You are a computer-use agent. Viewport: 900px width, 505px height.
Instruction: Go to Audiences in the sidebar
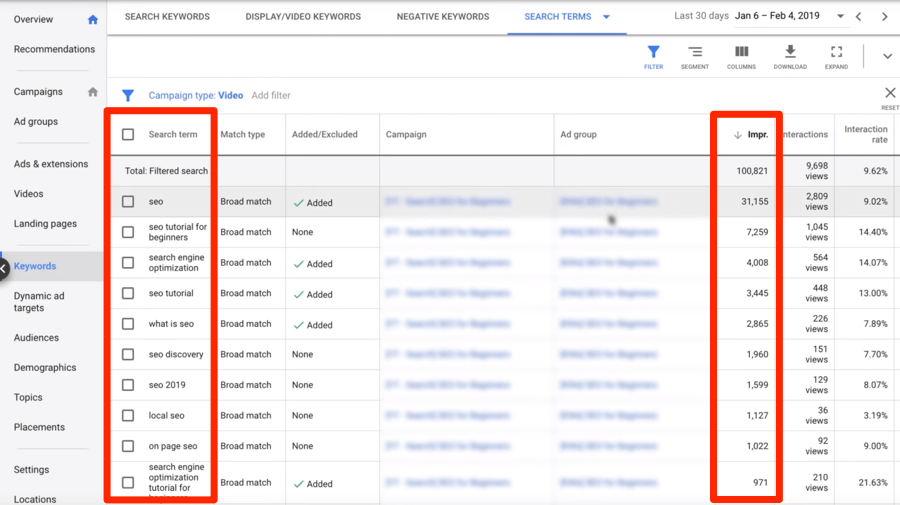point(36,338)
